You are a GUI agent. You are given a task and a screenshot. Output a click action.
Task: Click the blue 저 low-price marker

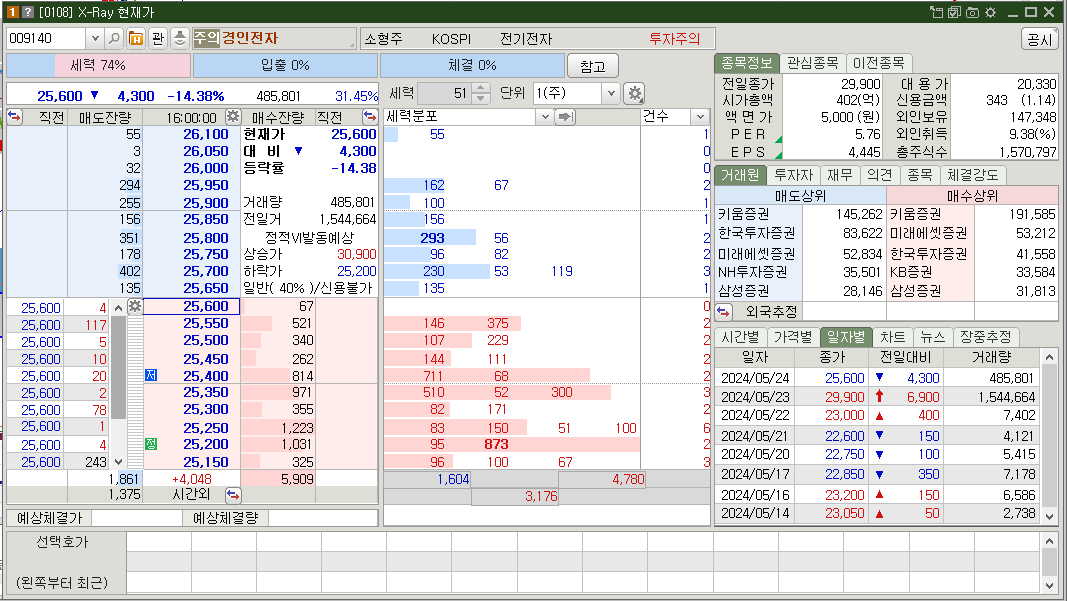[x=151, y=376]
